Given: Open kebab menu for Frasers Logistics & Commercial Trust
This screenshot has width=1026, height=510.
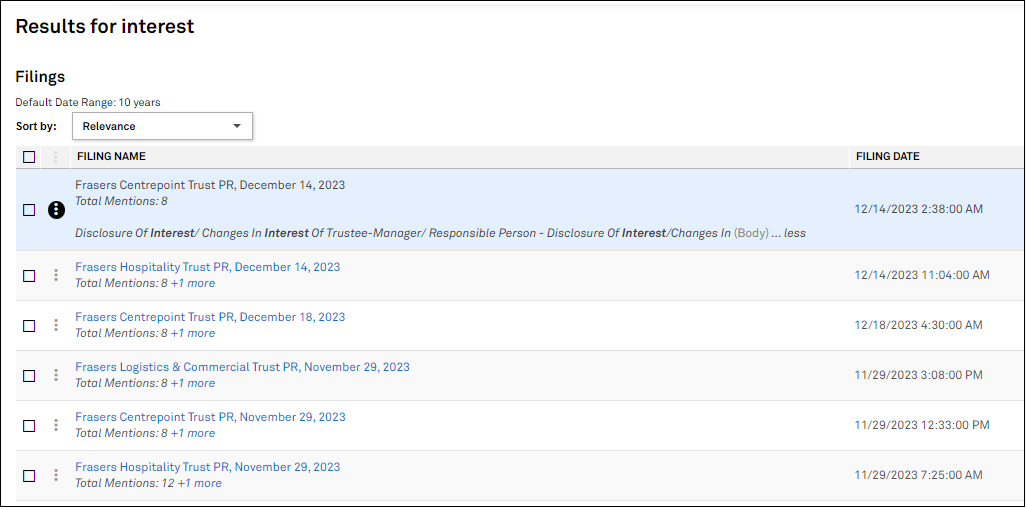Looking at the screenshot, I should 56,375.
